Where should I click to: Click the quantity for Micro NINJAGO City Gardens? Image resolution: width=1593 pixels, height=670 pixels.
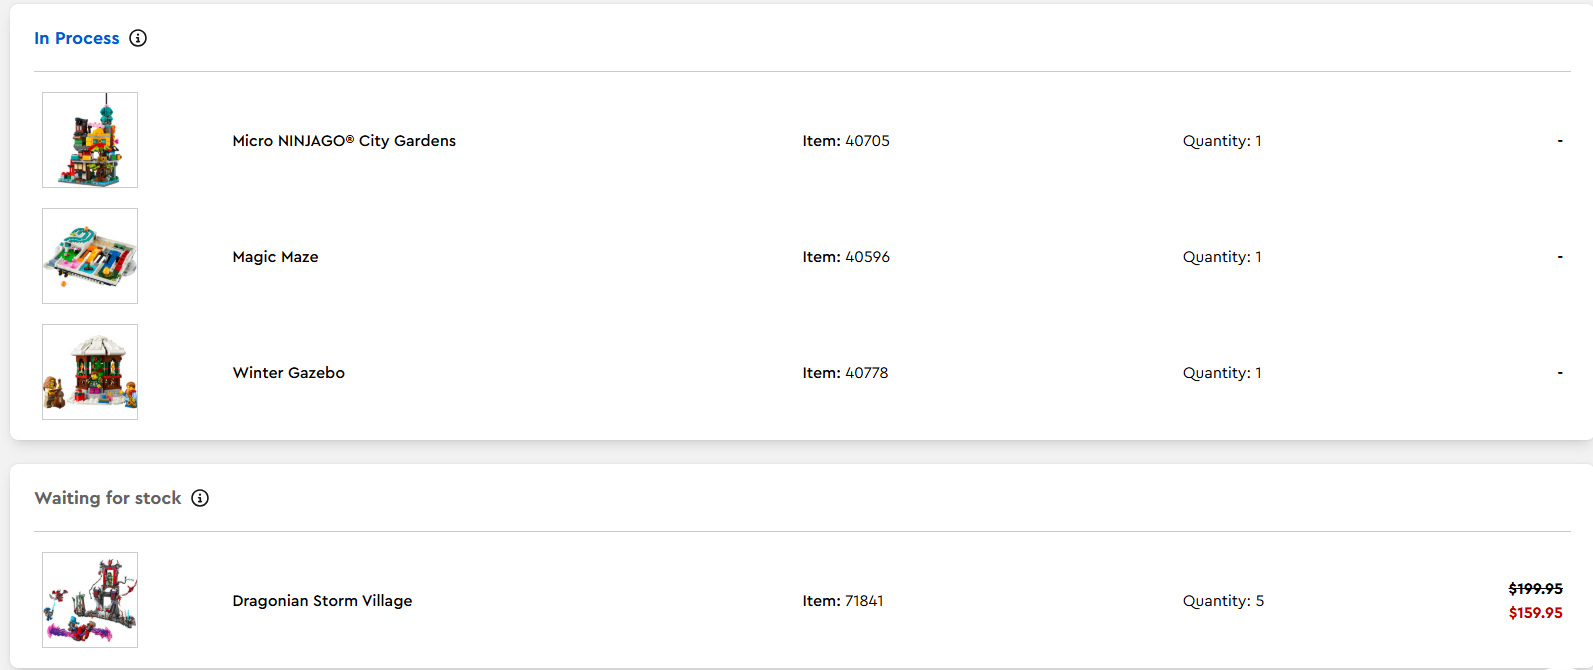[1222, 141]
